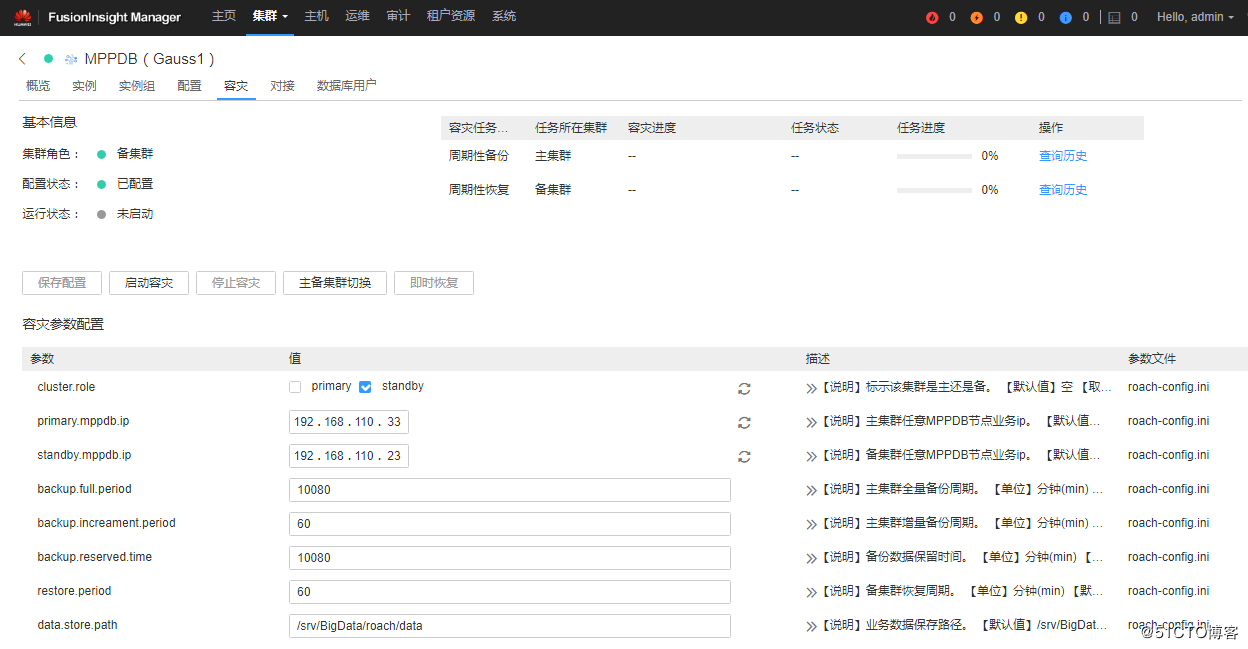Click progress bar of 周期性恢复 task
Screen dimensions: 1248x649
(x=934, y=190)
